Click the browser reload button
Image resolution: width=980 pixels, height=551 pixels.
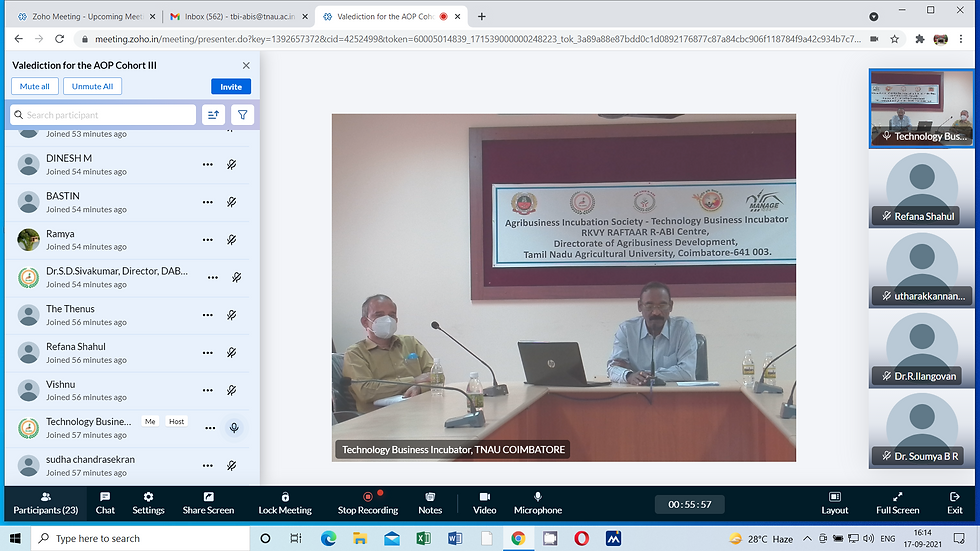59,39
